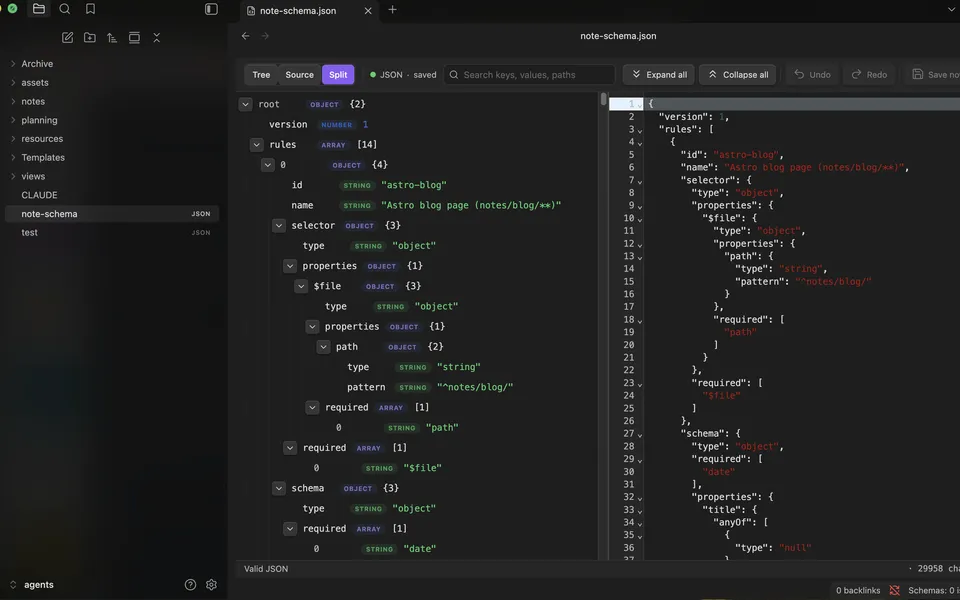This screenshot has width=960, height=600.
Task: Fold line 27 schema in source editor
Action: (x=639, y=434)
